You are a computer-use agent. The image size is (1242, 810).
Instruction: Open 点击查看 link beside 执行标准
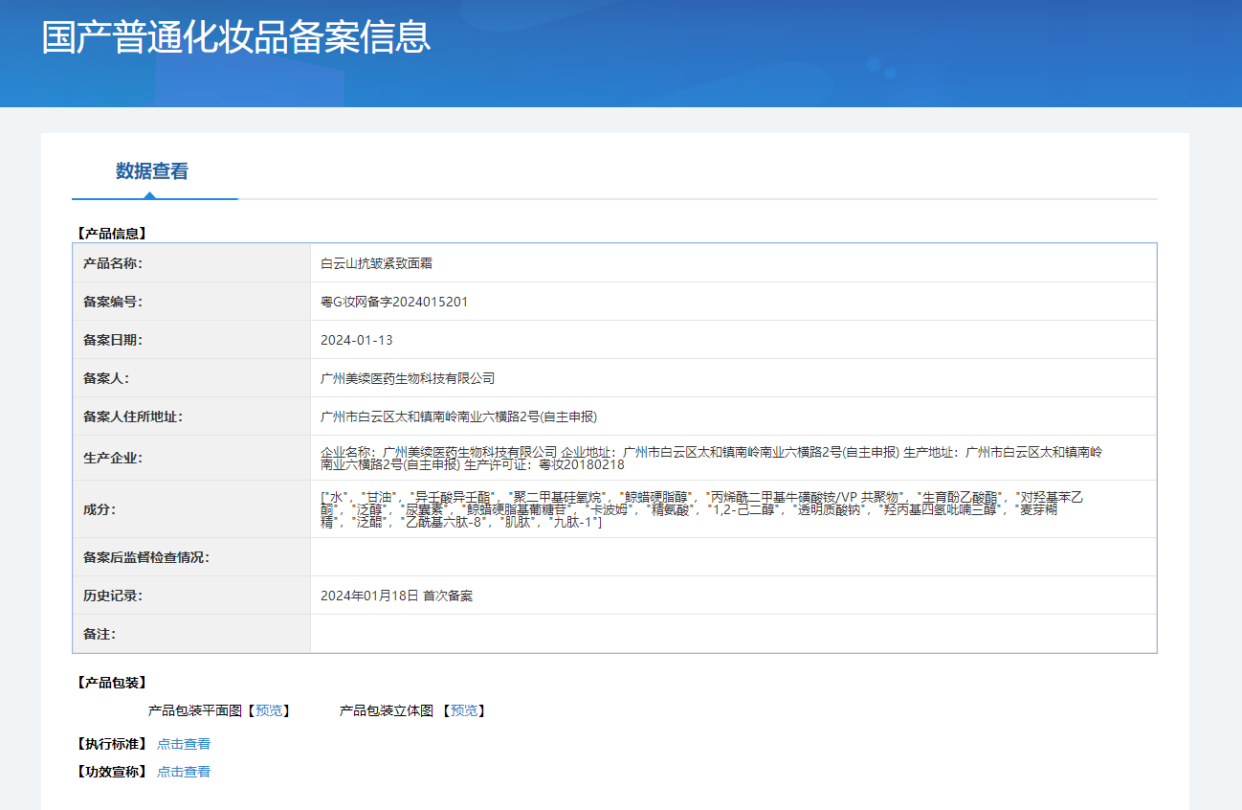click(x=184, y=744)
